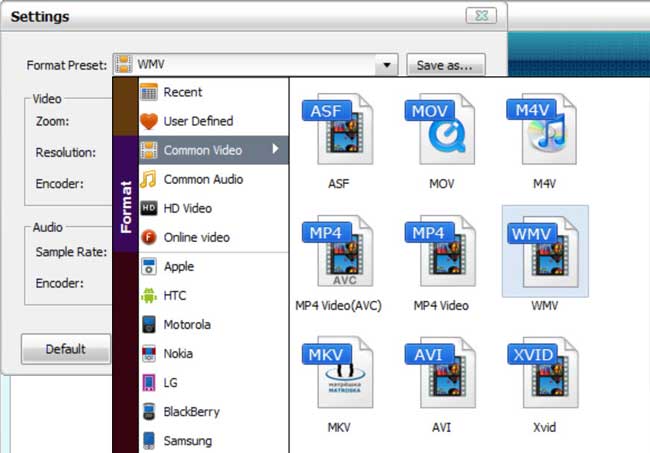Select the ASF format icon
This screenshot has height=453, width=650.
coord(338,129)
